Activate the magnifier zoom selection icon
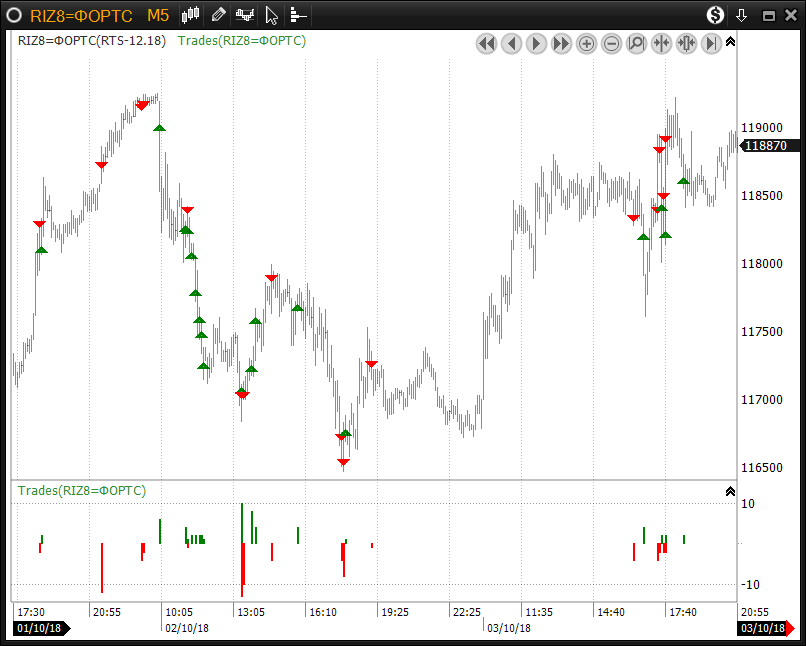This screenshot has height=646, width=806. point(636,44)
